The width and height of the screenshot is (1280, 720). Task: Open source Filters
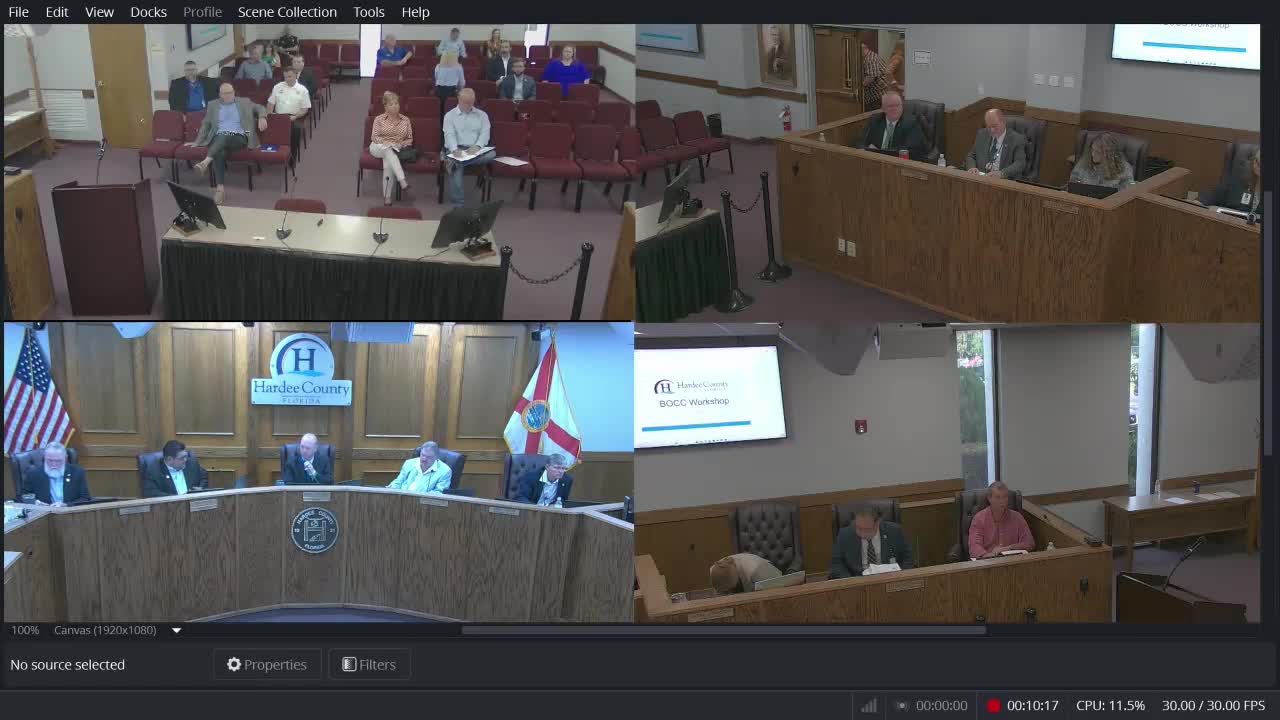(369, 664)
